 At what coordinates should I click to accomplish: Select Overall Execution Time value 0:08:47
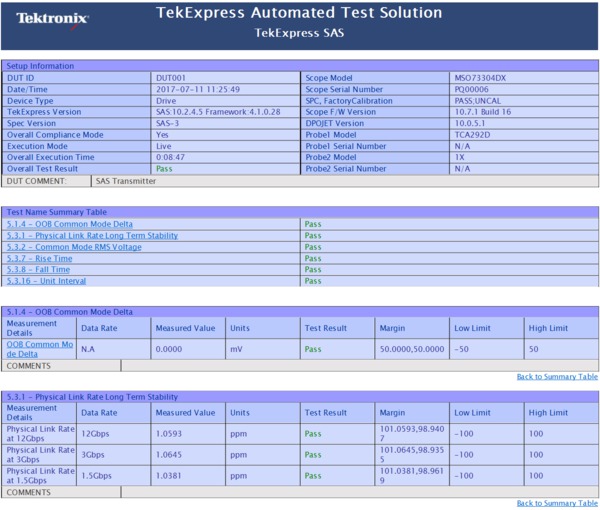(x=170, y=157)
